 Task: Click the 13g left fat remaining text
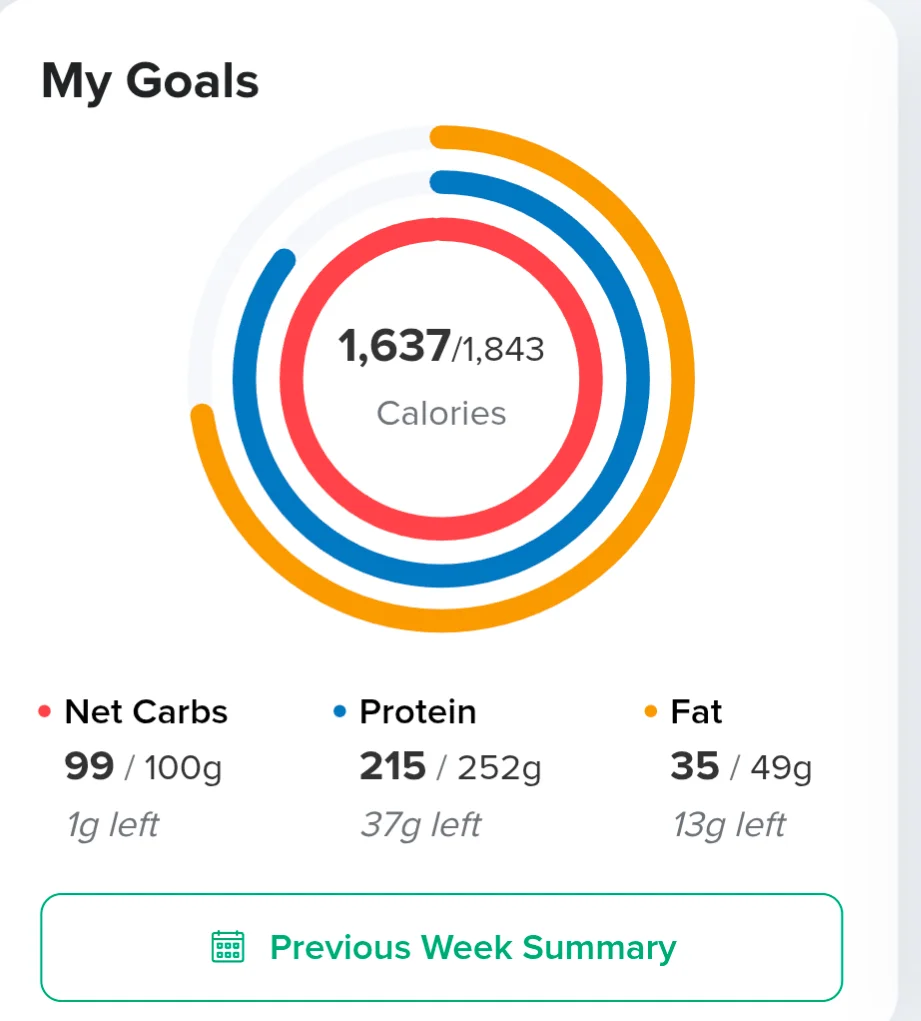tap(730, 825)
